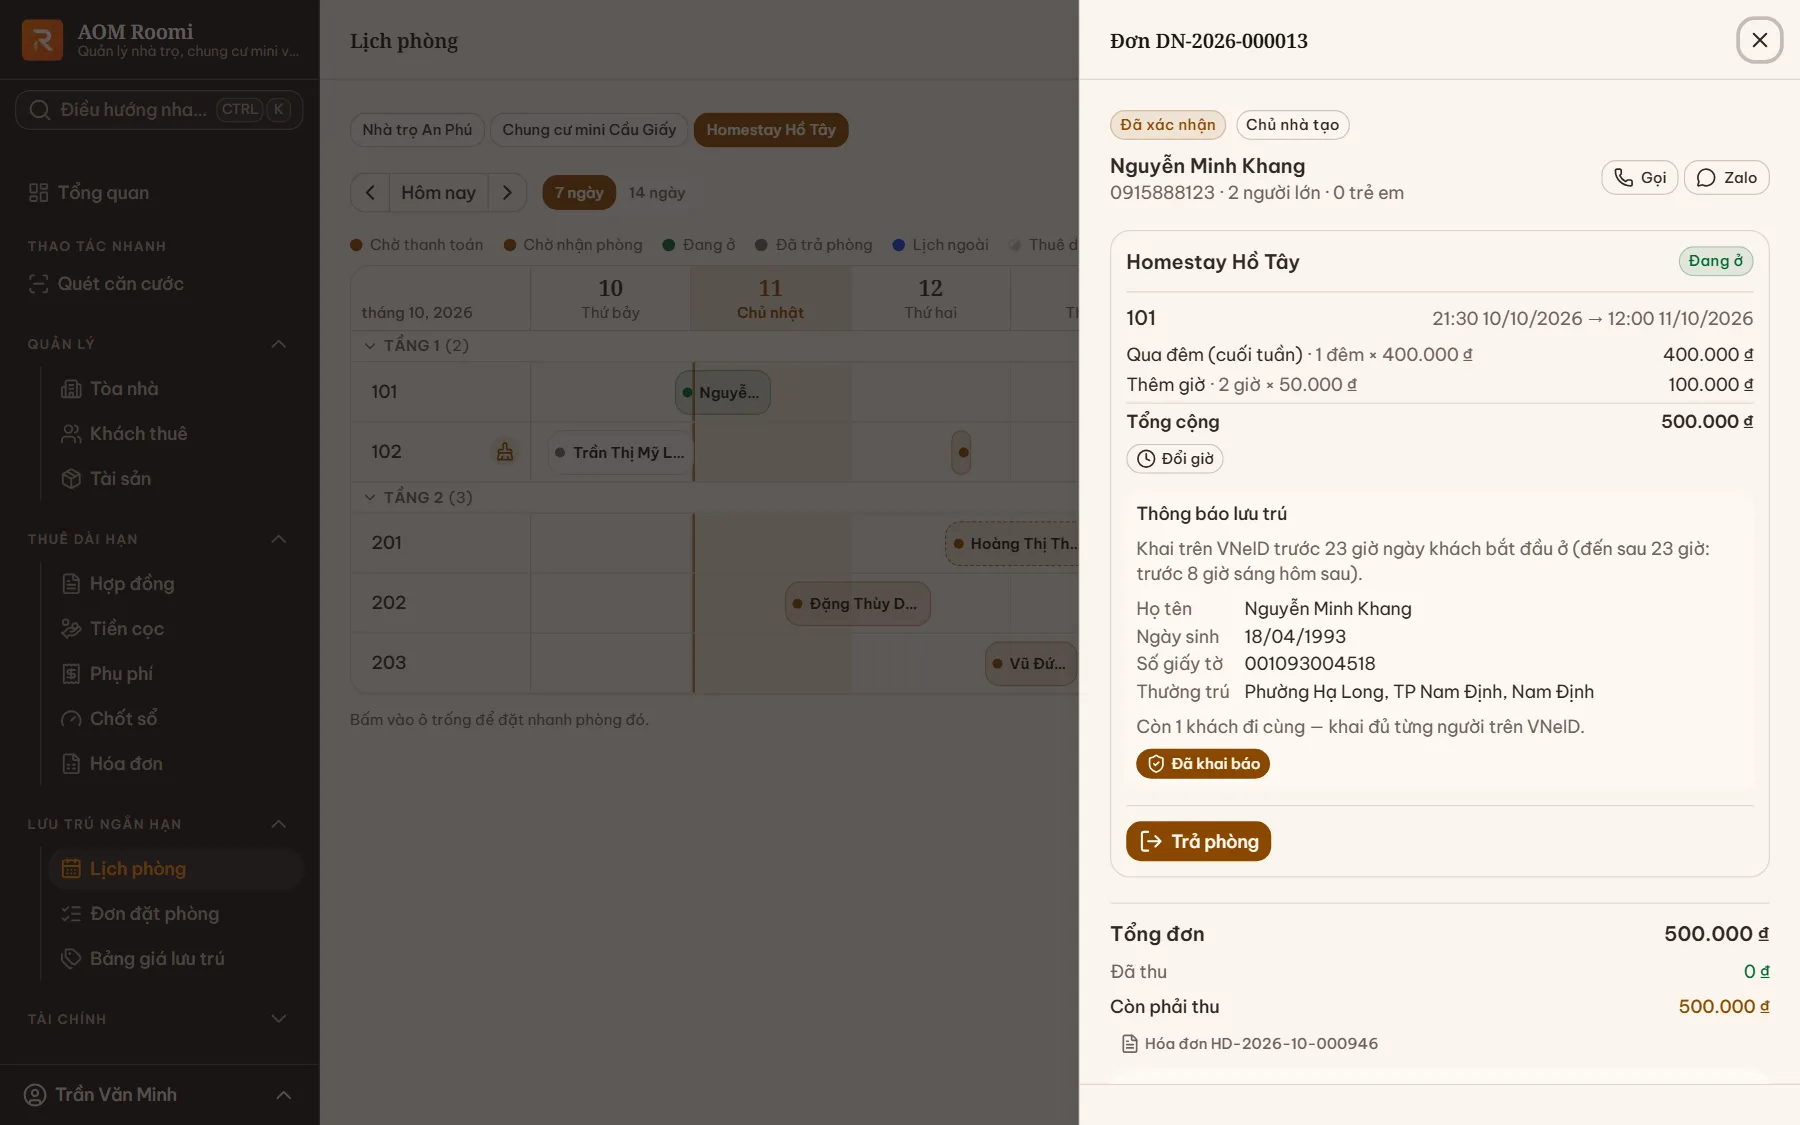The width and height of the screenshot is (1800, 1125).
Task: Open Phụ phí surcharges page
Action: (x=175, y=673)
